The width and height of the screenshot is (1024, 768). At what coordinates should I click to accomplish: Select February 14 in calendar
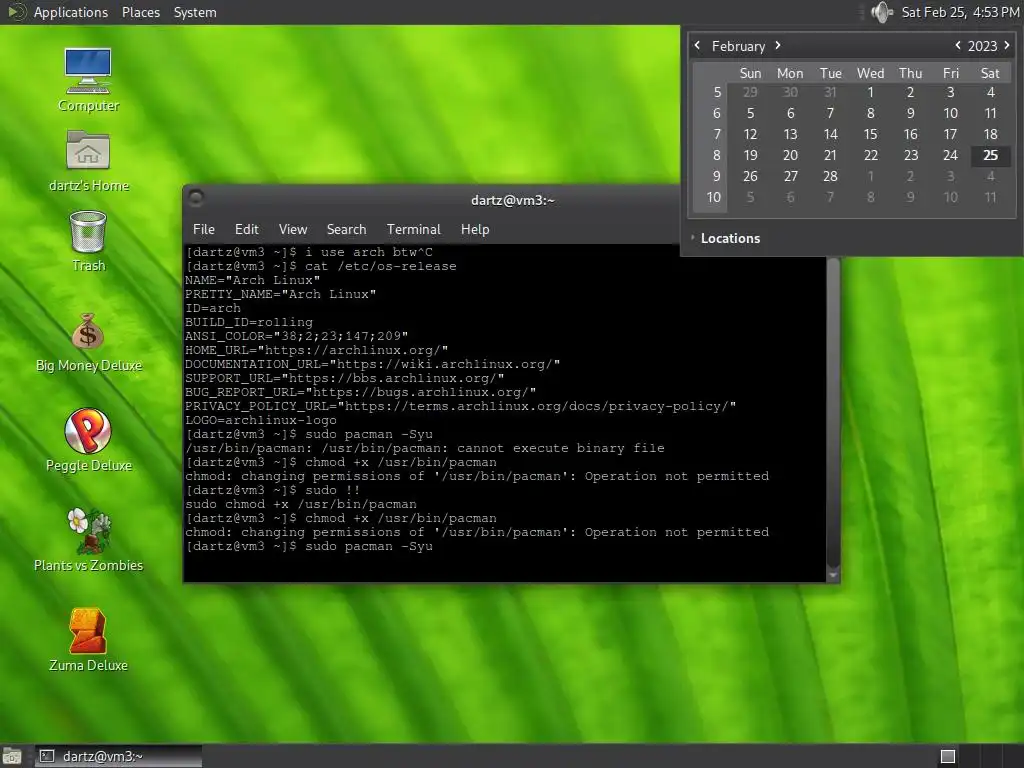[x=830, y=135]
